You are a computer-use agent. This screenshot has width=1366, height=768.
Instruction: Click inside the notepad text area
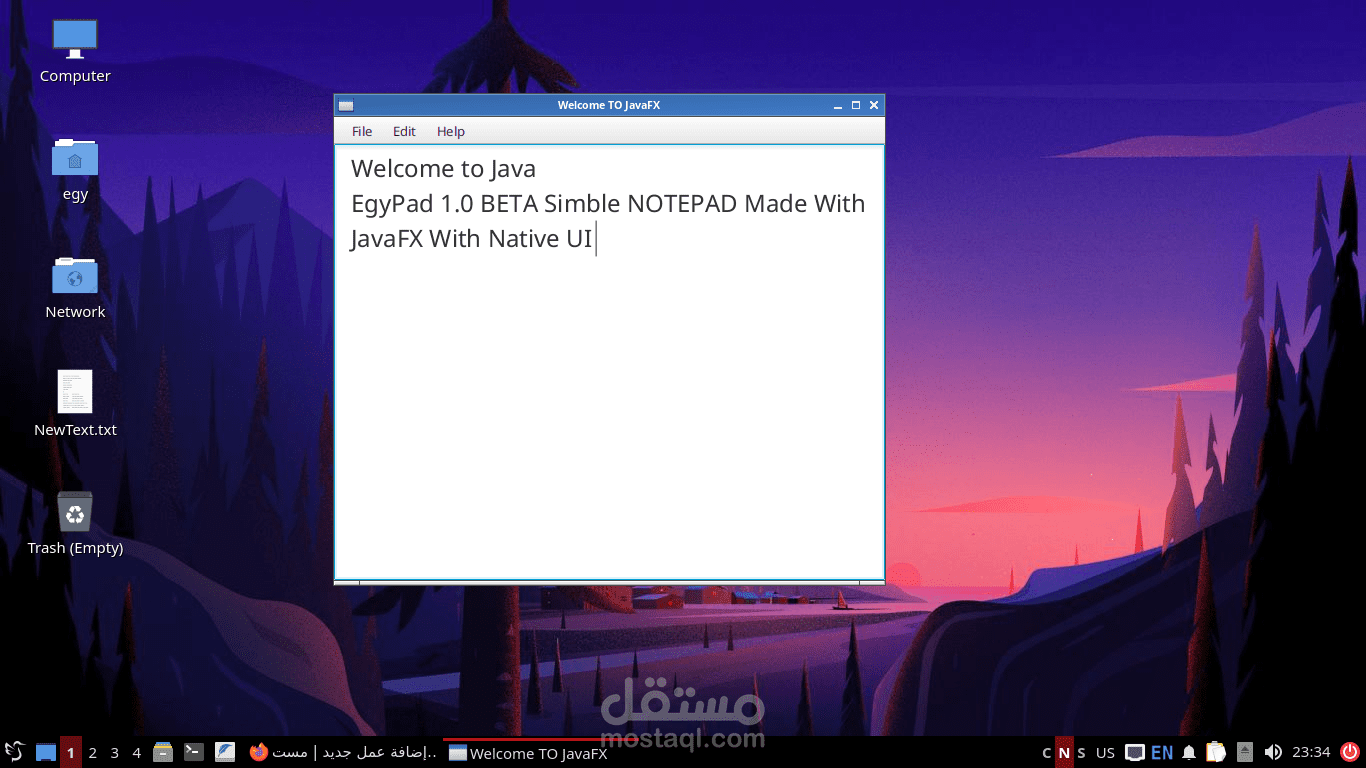click(609, 362)
